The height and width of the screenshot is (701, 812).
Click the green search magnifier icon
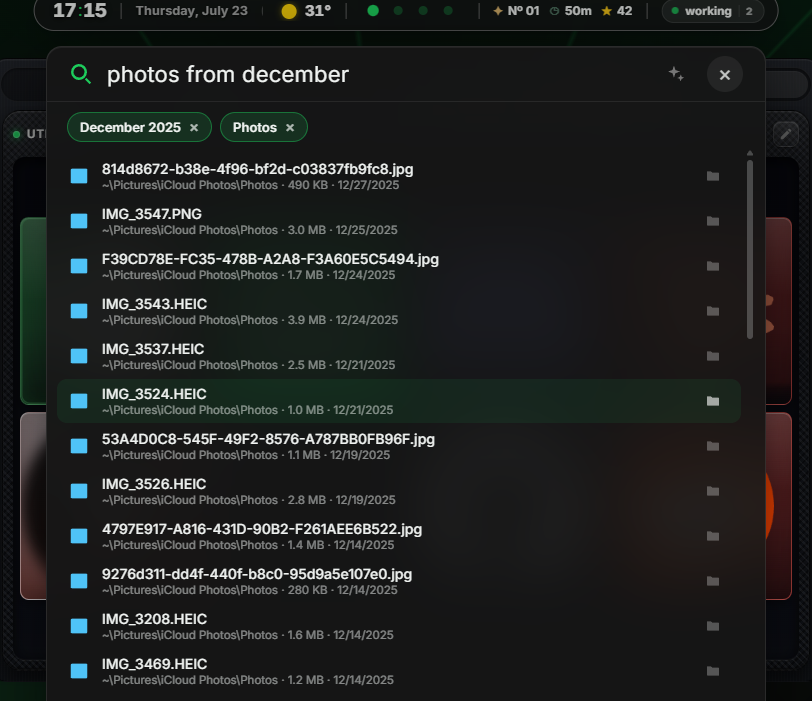[81, 75]
